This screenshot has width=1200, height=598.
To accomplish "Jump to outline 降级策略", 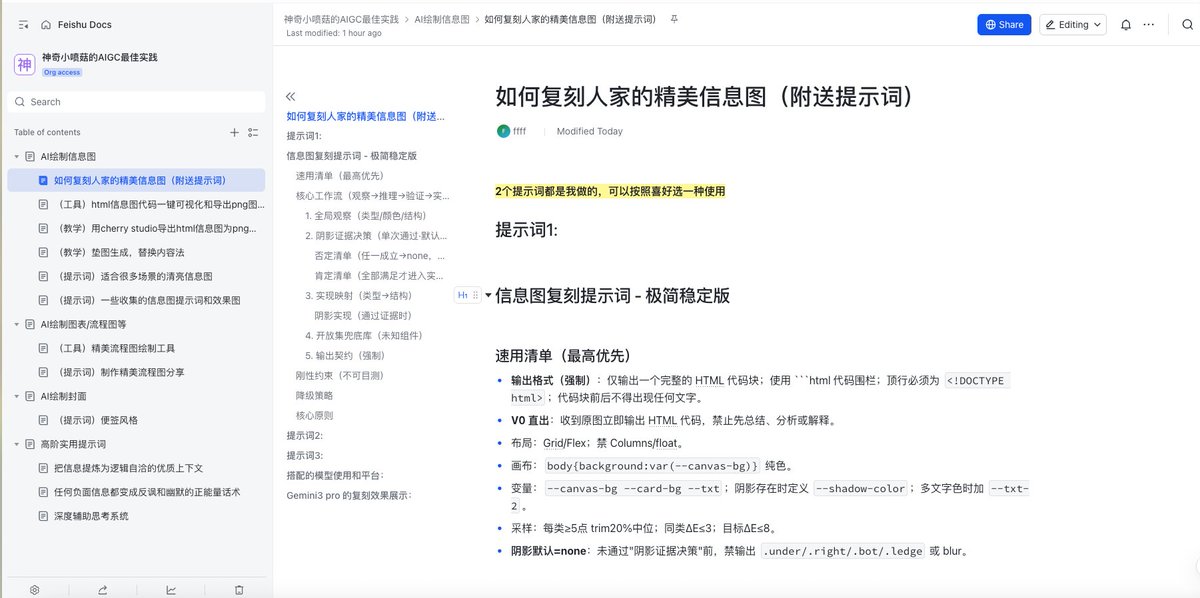I will coord(314,396).
